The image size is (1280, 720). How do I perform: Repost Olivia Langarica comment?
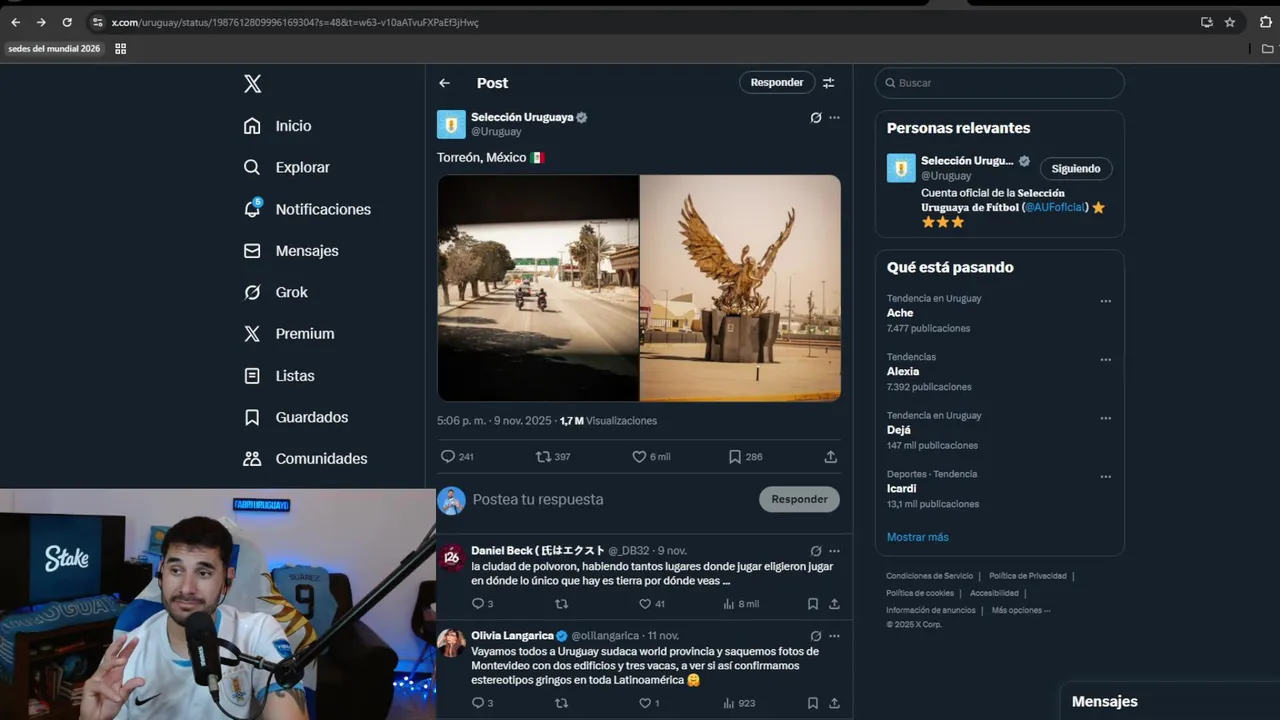[x=561, y=703]
